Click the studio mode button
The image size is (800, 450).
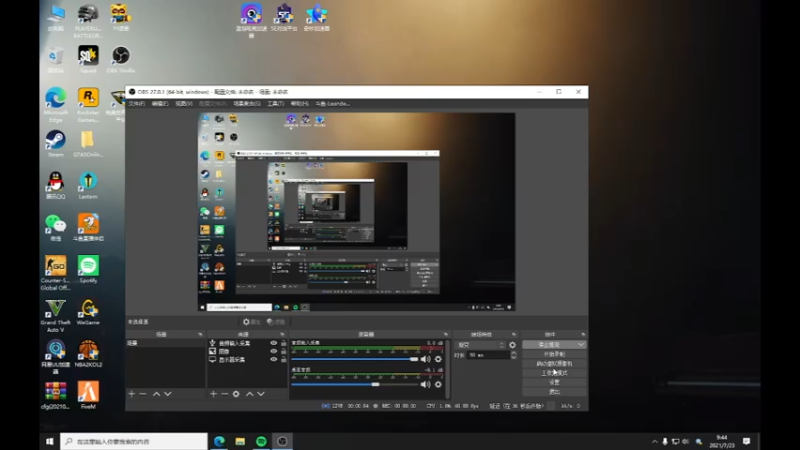coord(554,373)
